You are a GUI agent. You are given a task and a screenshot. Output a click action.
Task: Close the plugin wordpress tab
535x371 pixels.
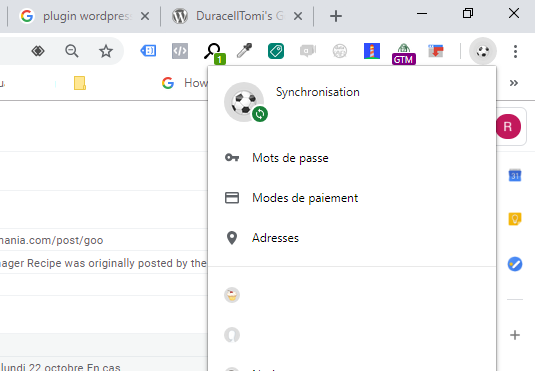point(145,16)
